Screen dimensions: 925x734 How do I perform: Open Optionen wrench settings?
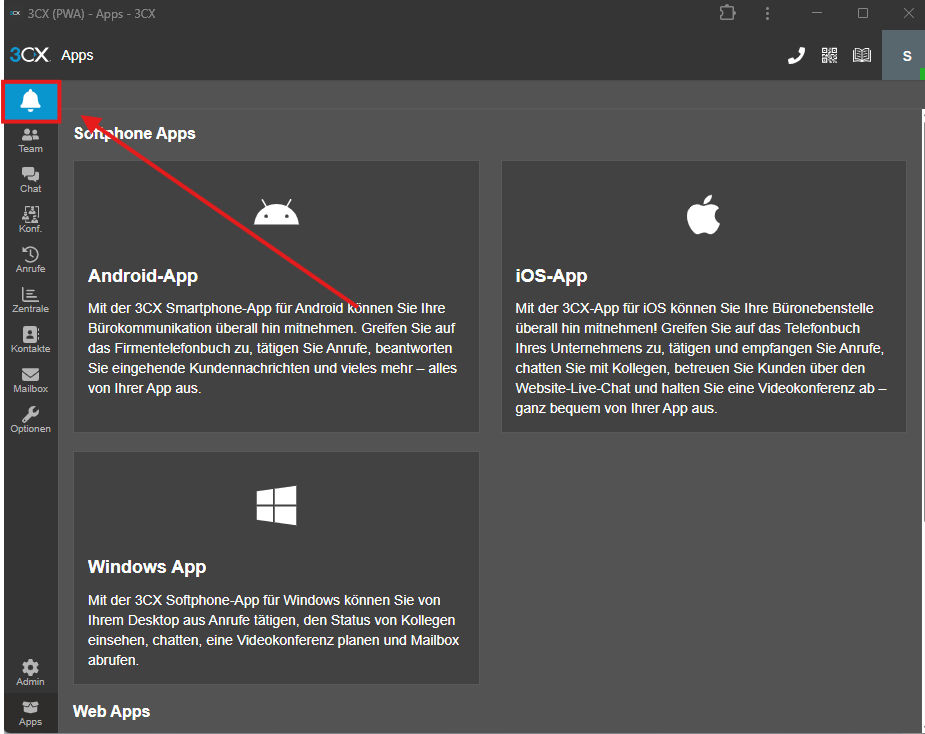tap(30, 420)
